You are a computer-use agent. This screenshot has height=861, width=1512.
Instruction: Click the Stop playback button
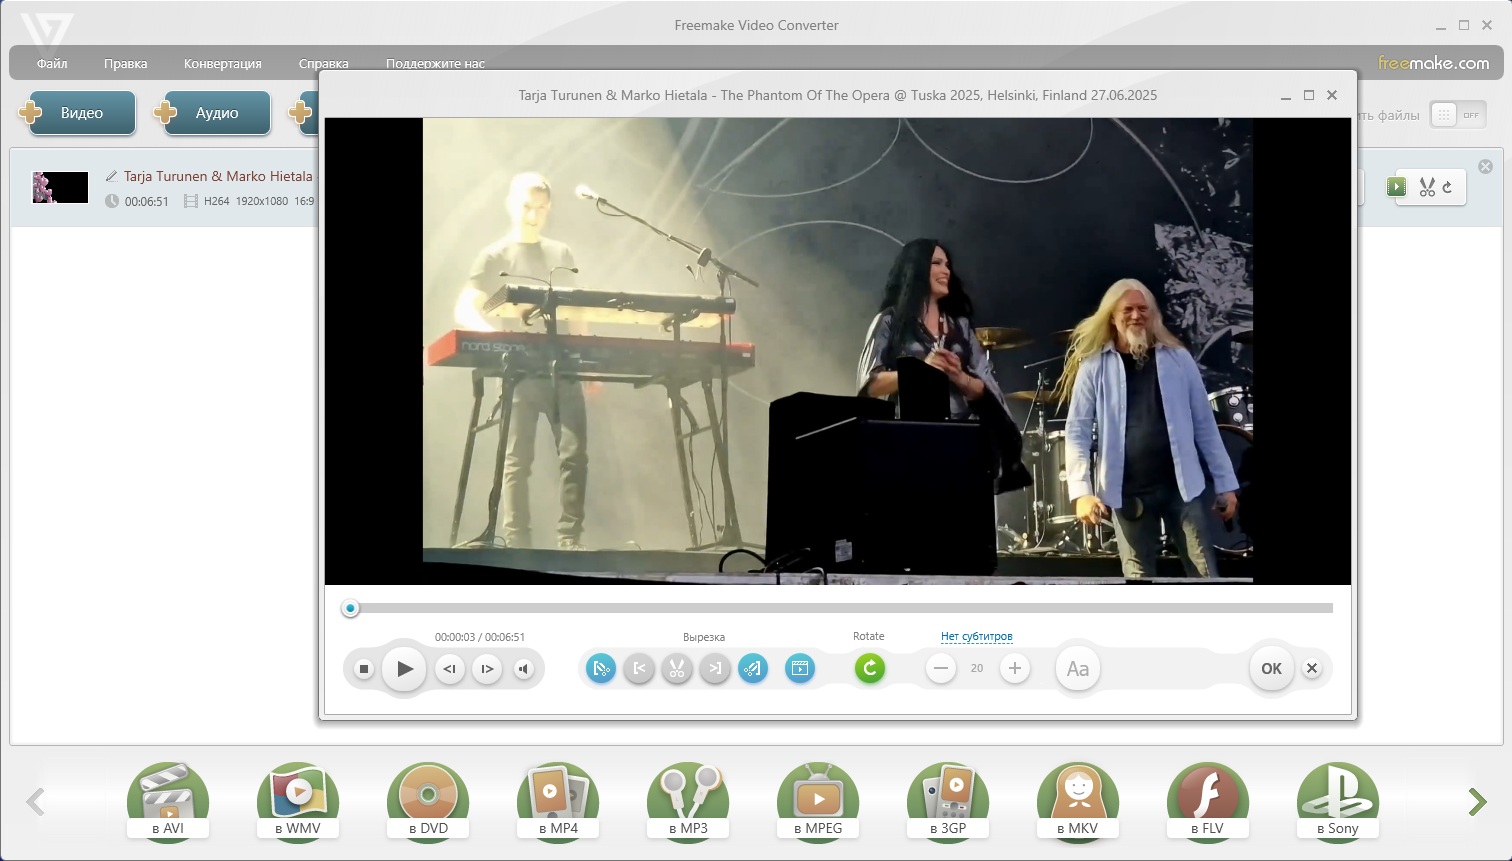point(364,669)
